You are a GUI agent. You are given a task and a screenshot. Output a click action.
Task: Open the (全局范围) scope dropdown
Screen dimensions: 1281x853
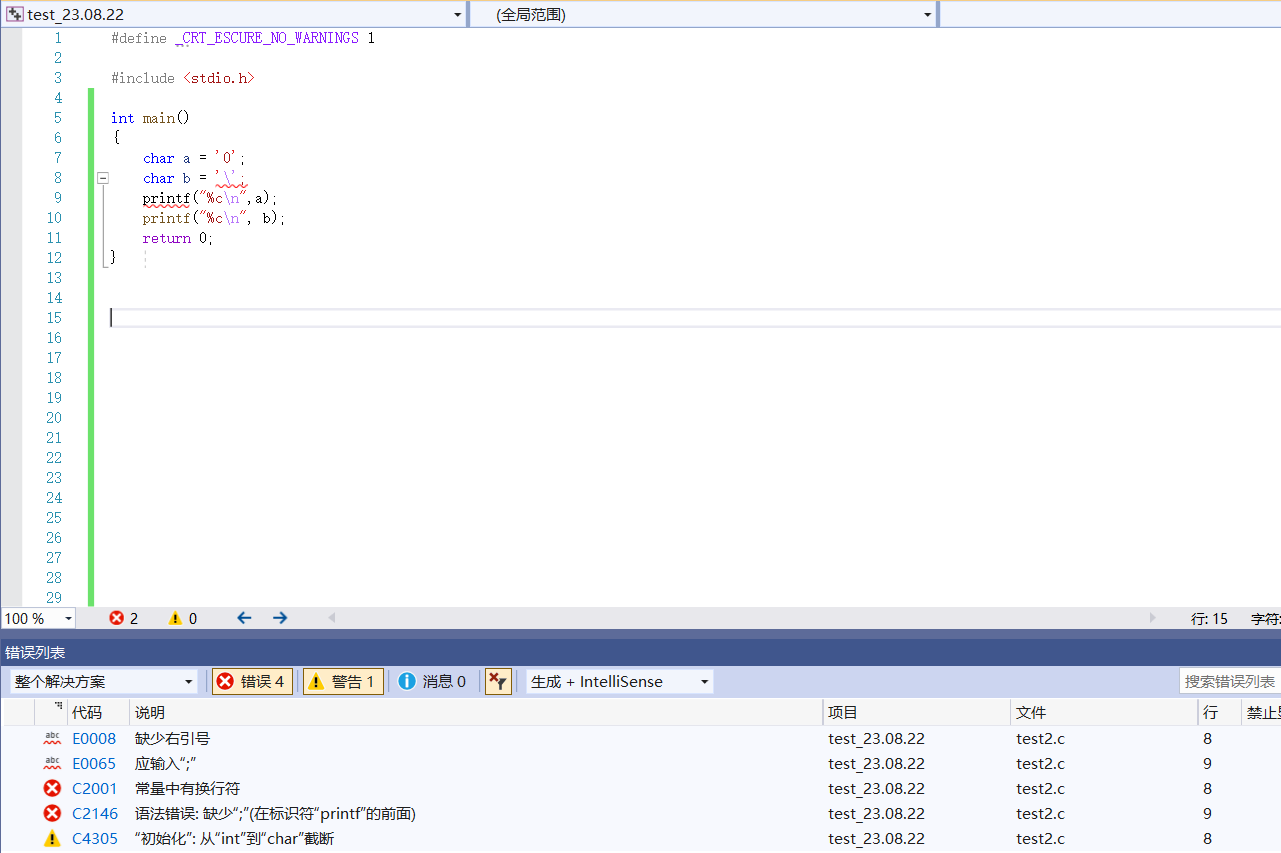pos(927,15)
